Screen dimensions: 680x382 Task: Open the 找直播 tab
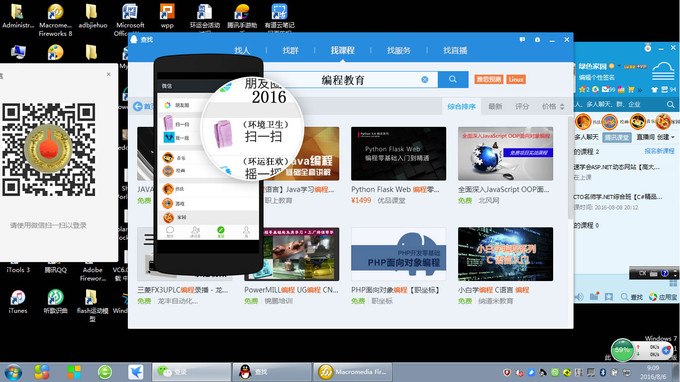coord(455,50)
